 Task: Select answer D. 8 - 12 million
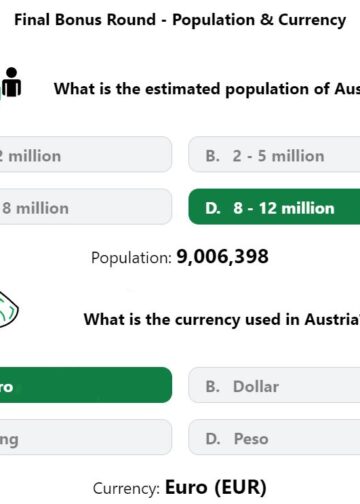tap(274, 207)
